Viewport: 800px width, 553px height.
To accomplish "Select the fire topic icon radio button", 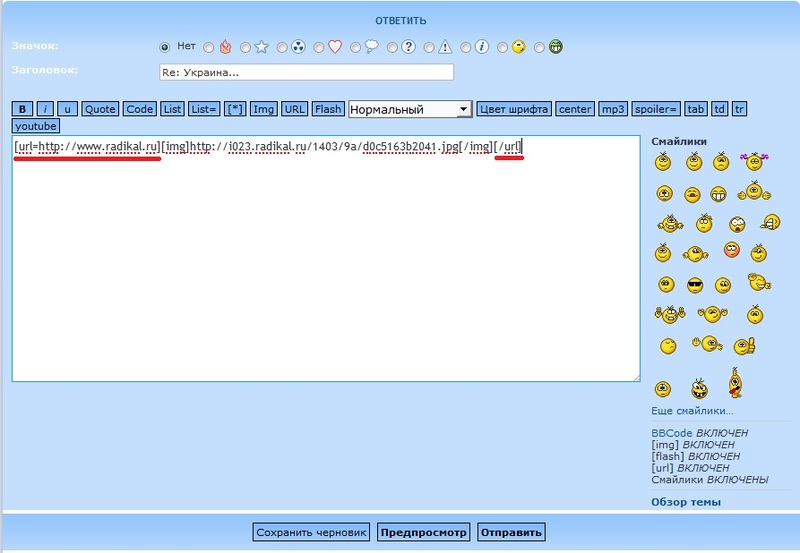I will point(209,48).
